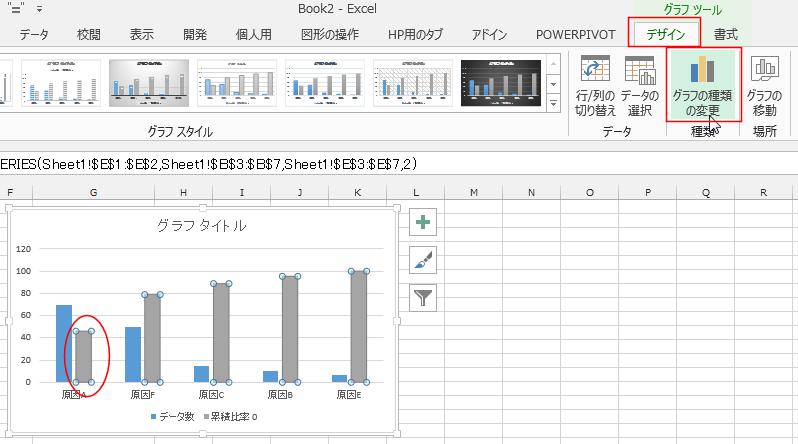
Task: Select column M header
Action: [x=472, y=192]
